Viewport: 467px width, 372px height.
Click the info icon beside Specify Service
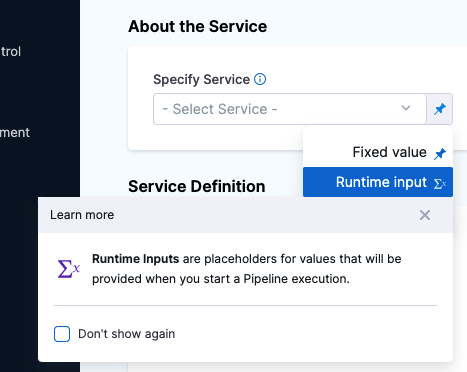[x=260, y=79]
